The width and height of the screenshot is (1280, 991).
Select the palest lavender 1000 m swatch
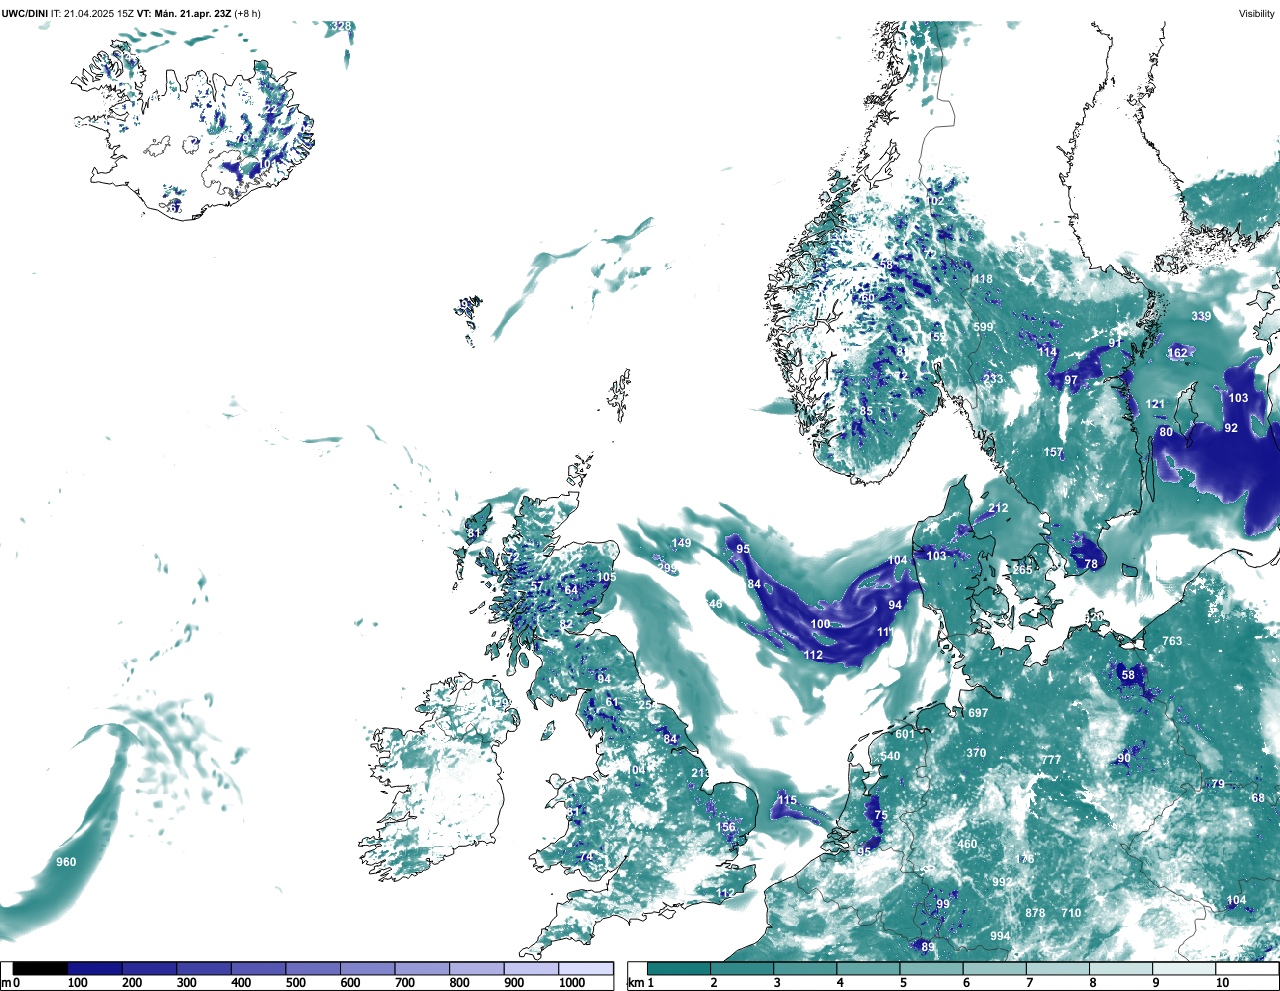(585, 968)
